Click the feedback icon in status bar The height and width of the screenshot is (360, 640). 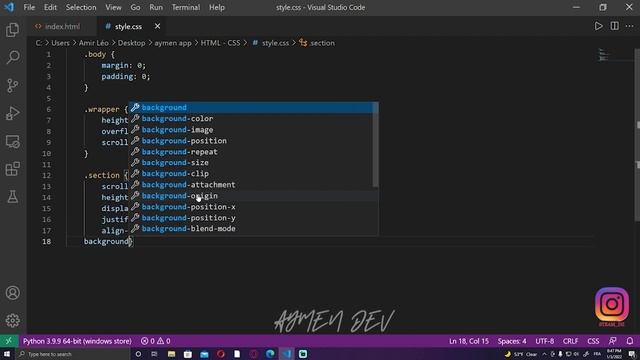tap(613, 341)
